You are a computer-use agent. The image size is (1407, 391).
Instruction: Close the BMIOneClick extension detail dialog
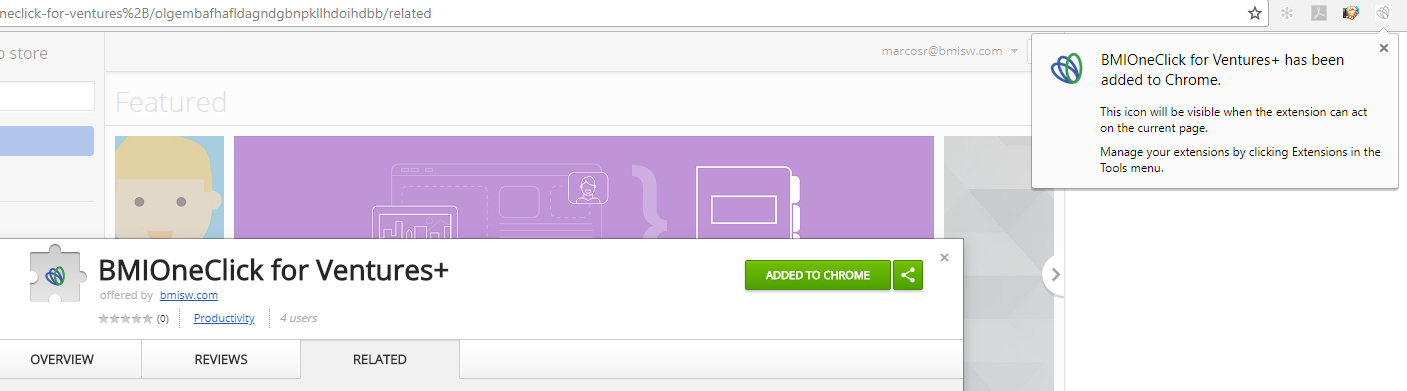click(944, 258)
